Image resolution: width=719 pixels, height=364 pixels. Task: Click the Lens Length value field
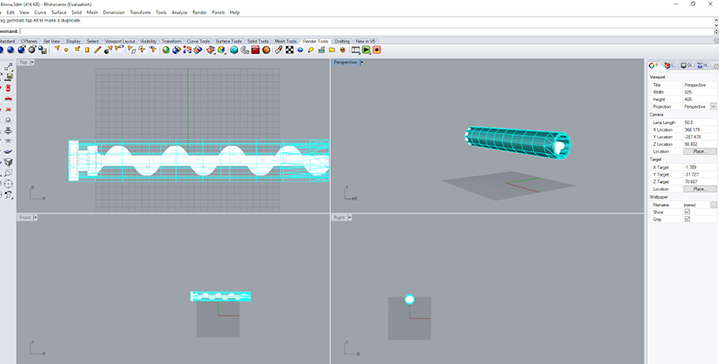point(699,122)
